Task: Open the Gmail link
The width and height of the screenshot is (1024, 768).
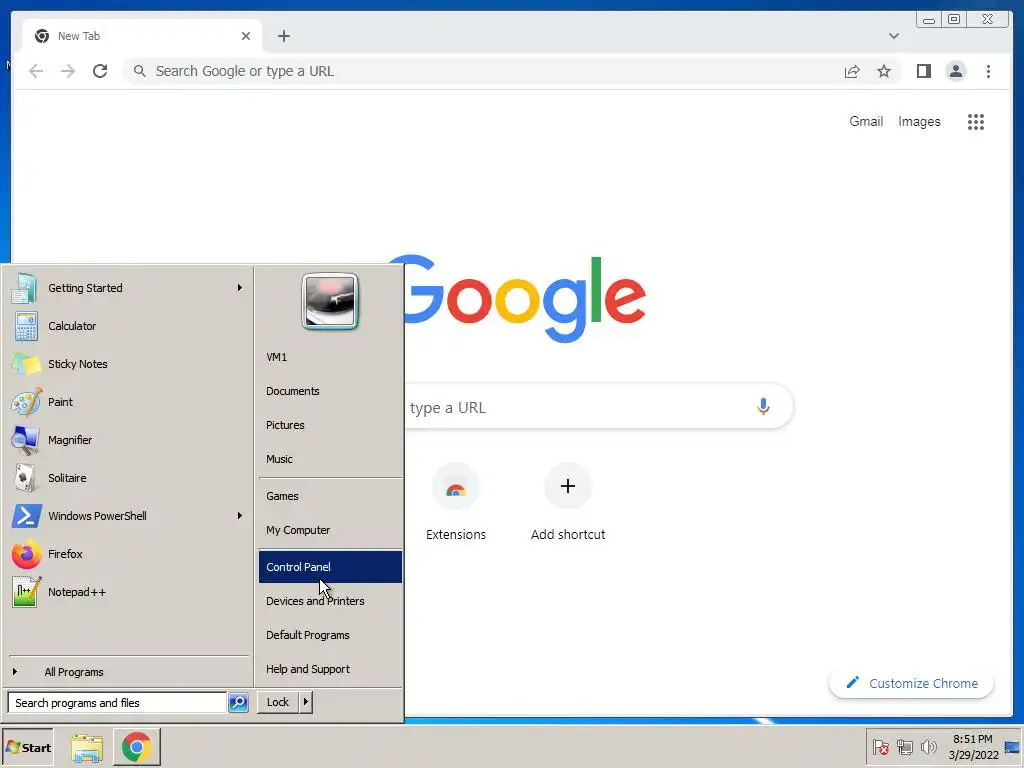Action: [x=866, y=121]
